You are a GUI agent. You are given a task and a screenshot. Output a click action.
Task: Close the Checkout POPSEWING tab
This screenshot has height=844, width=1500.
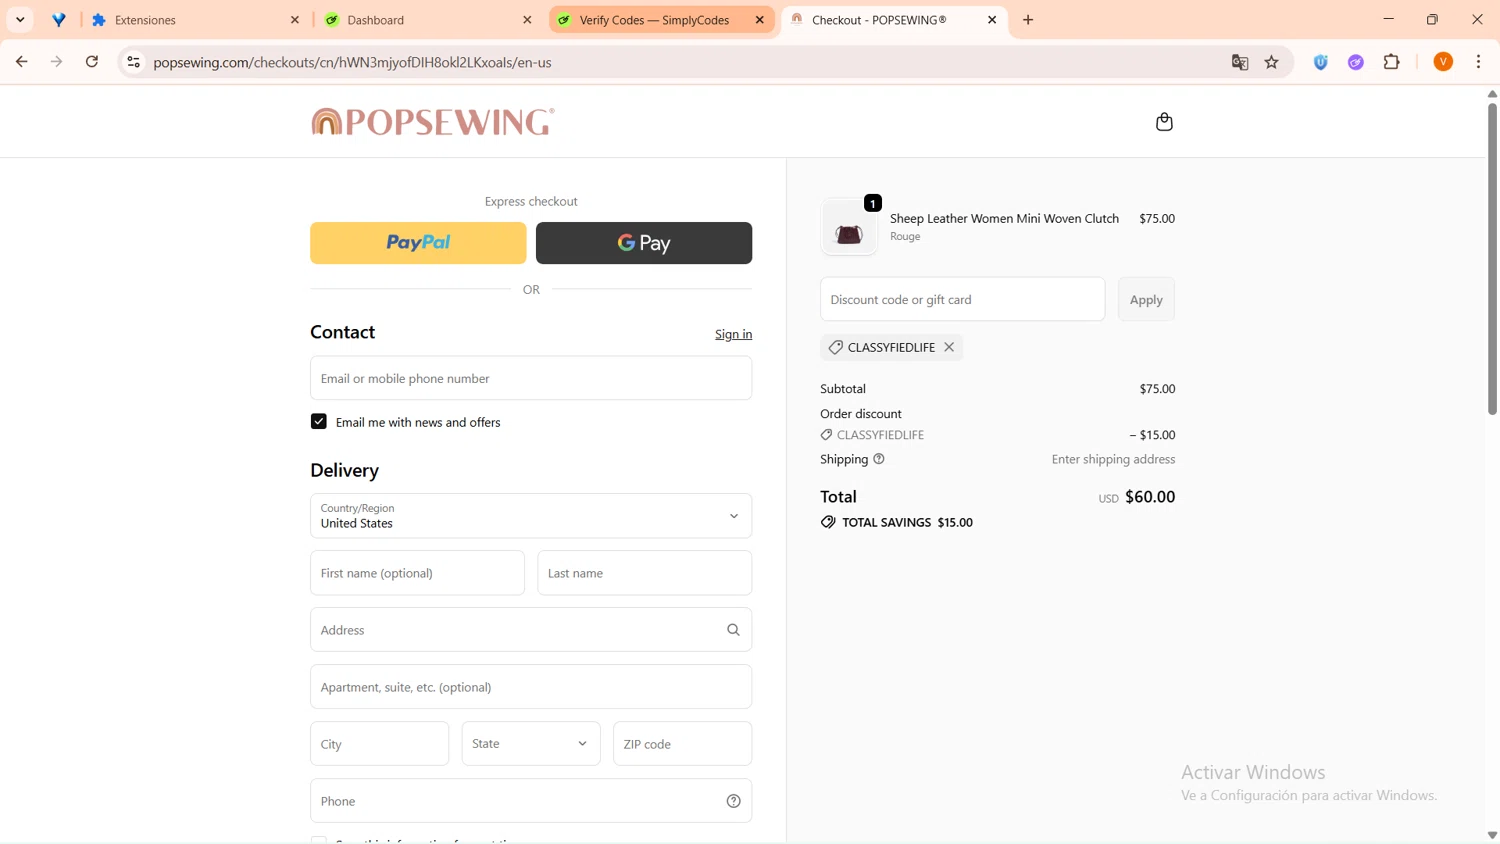coord(992,20)
